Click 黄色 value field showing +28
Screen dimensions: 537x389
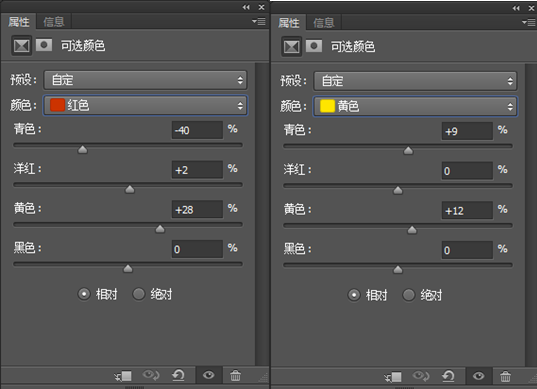pyautogui.click(x=197, y=210)
